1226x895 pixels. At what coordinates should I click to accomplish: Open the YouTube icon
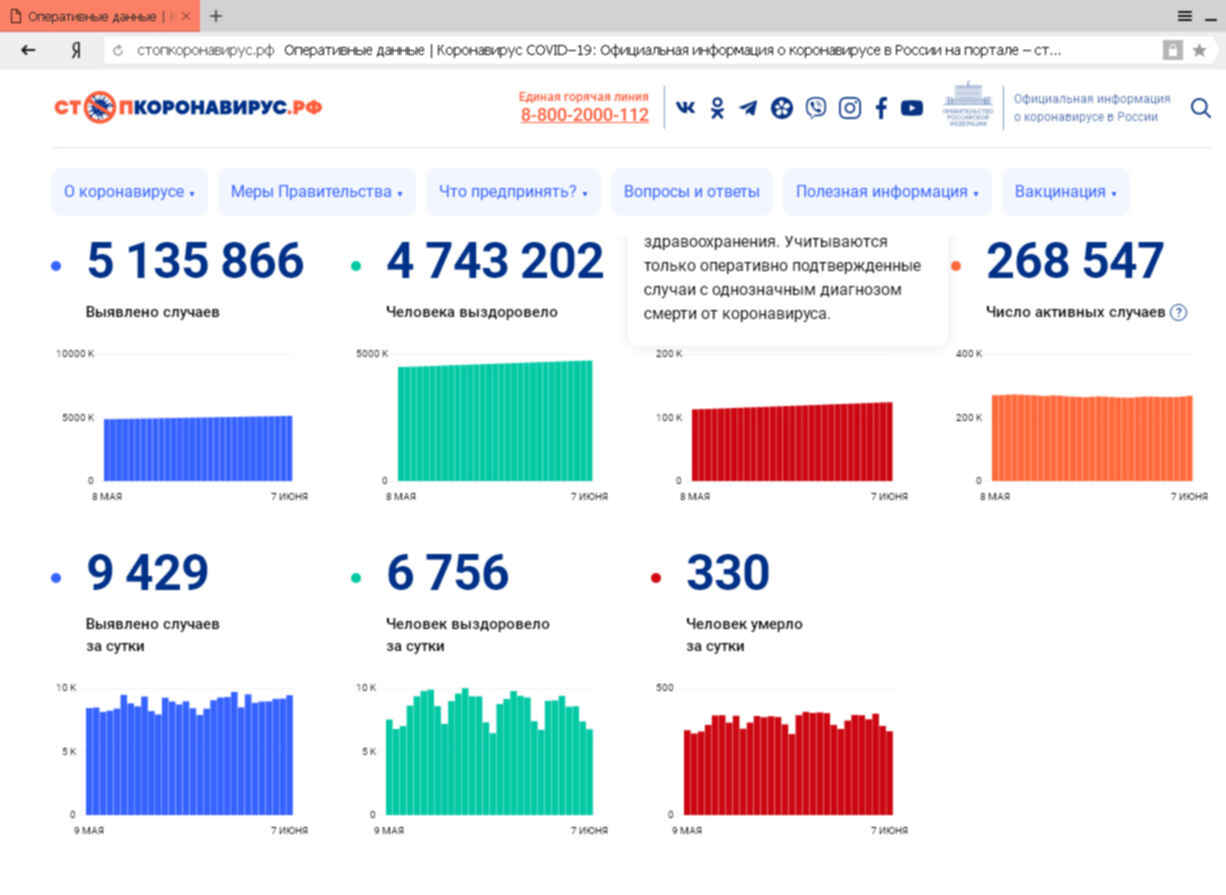click(912, 108)
